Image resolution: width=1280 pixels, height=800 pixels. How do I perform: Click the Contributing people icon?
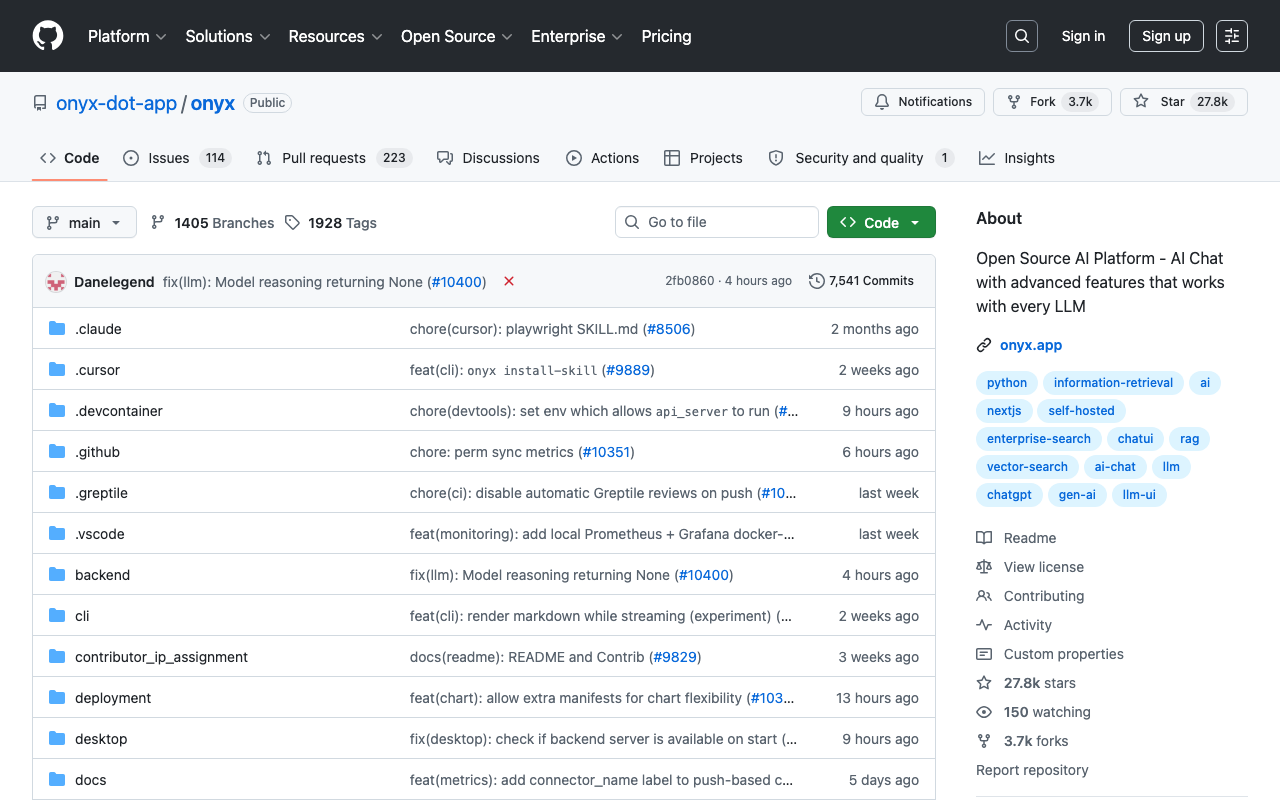984,596
